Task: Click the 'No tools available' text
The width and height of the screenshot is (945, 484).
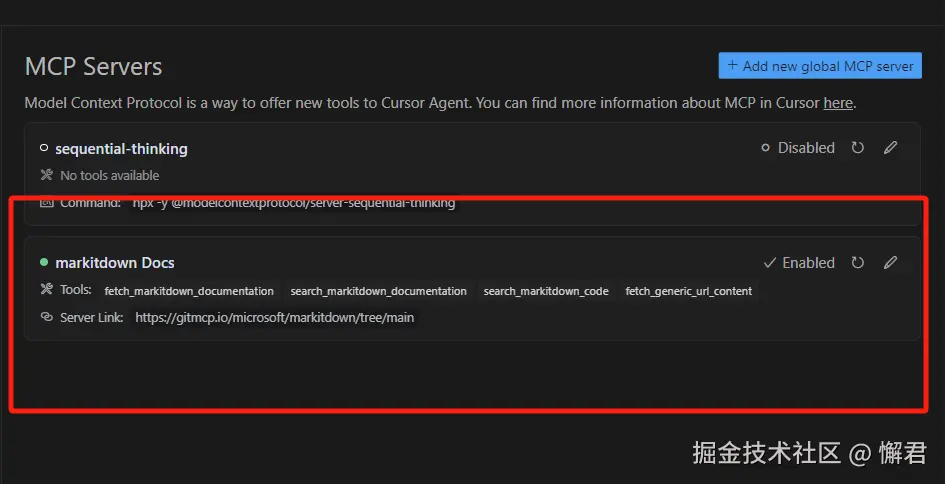Action: (110, 175)
